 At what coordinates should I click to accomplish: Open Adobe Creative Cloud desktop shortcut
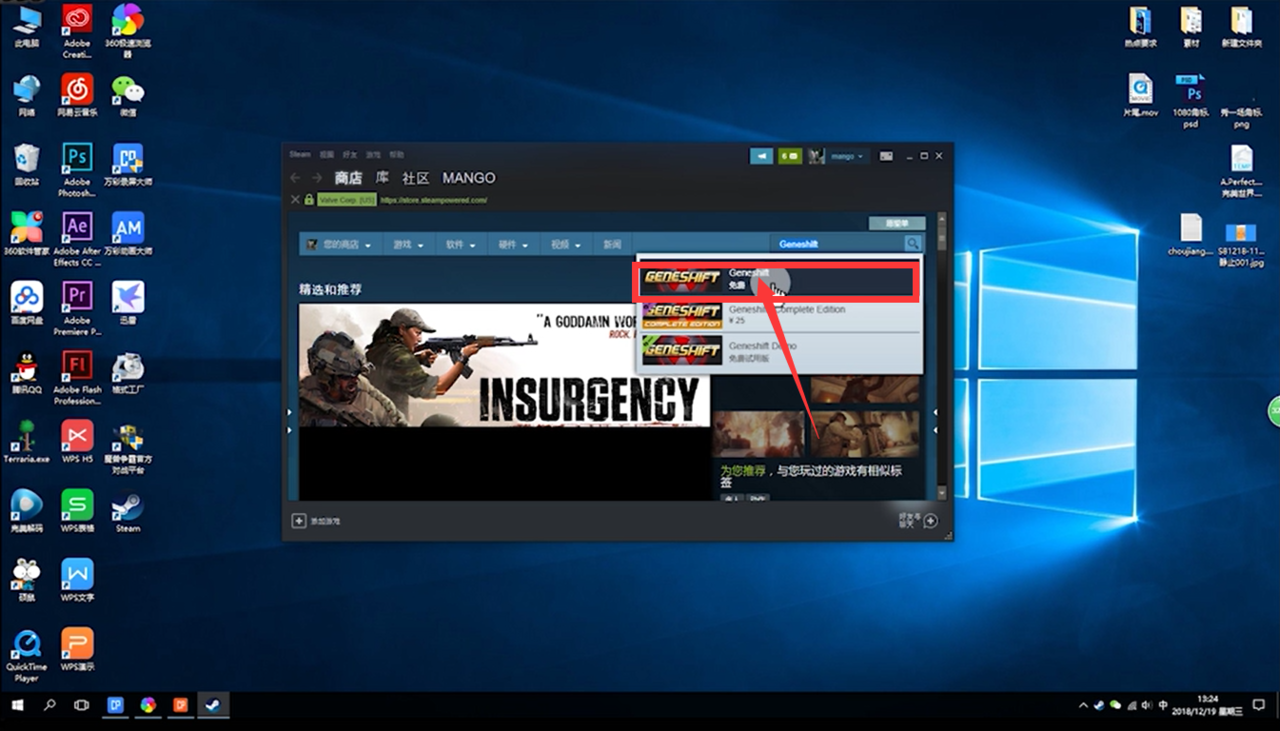[77, 31]
